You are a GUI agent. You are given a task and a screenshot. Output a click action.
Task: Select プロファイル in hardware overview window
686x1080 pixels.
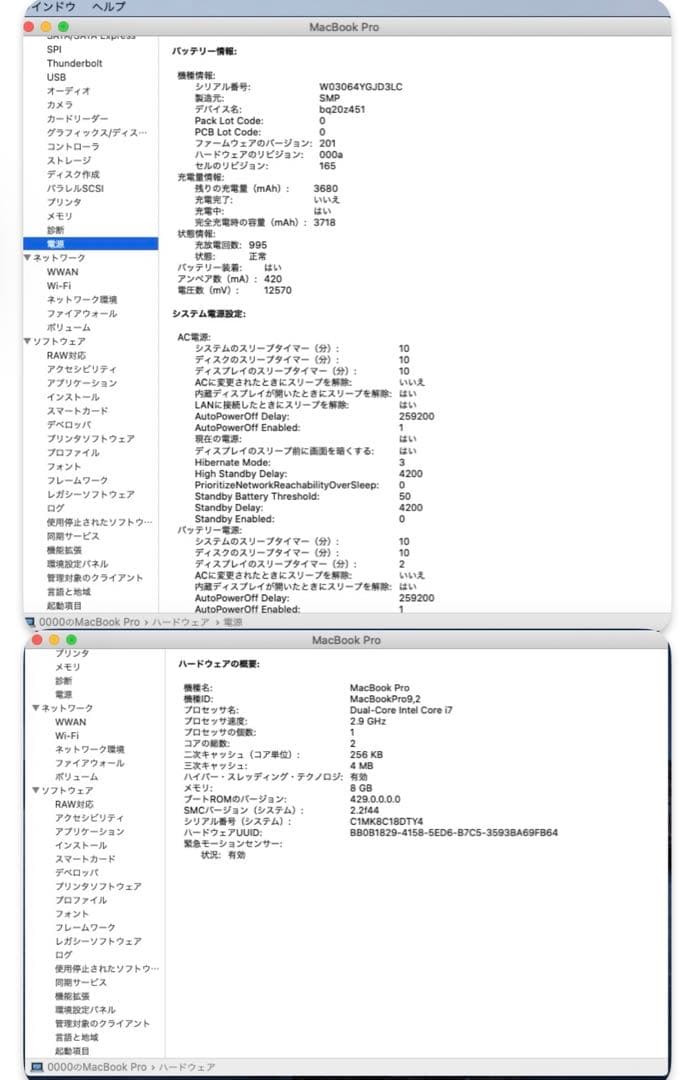[x=81, y=900]
